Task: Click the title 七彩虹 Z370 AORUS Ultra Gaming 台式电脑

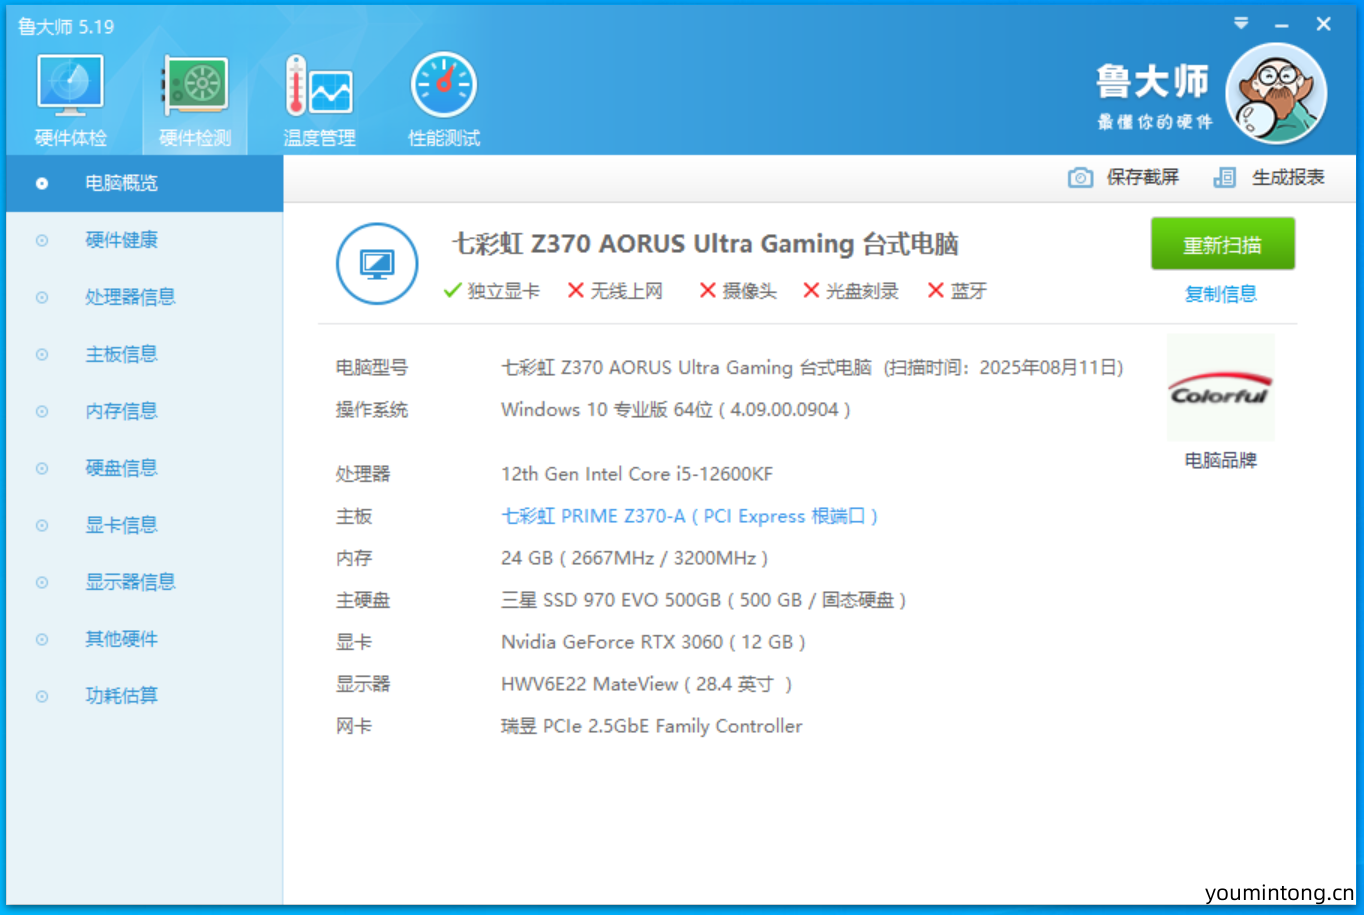Action: click(x=705, y=244)
